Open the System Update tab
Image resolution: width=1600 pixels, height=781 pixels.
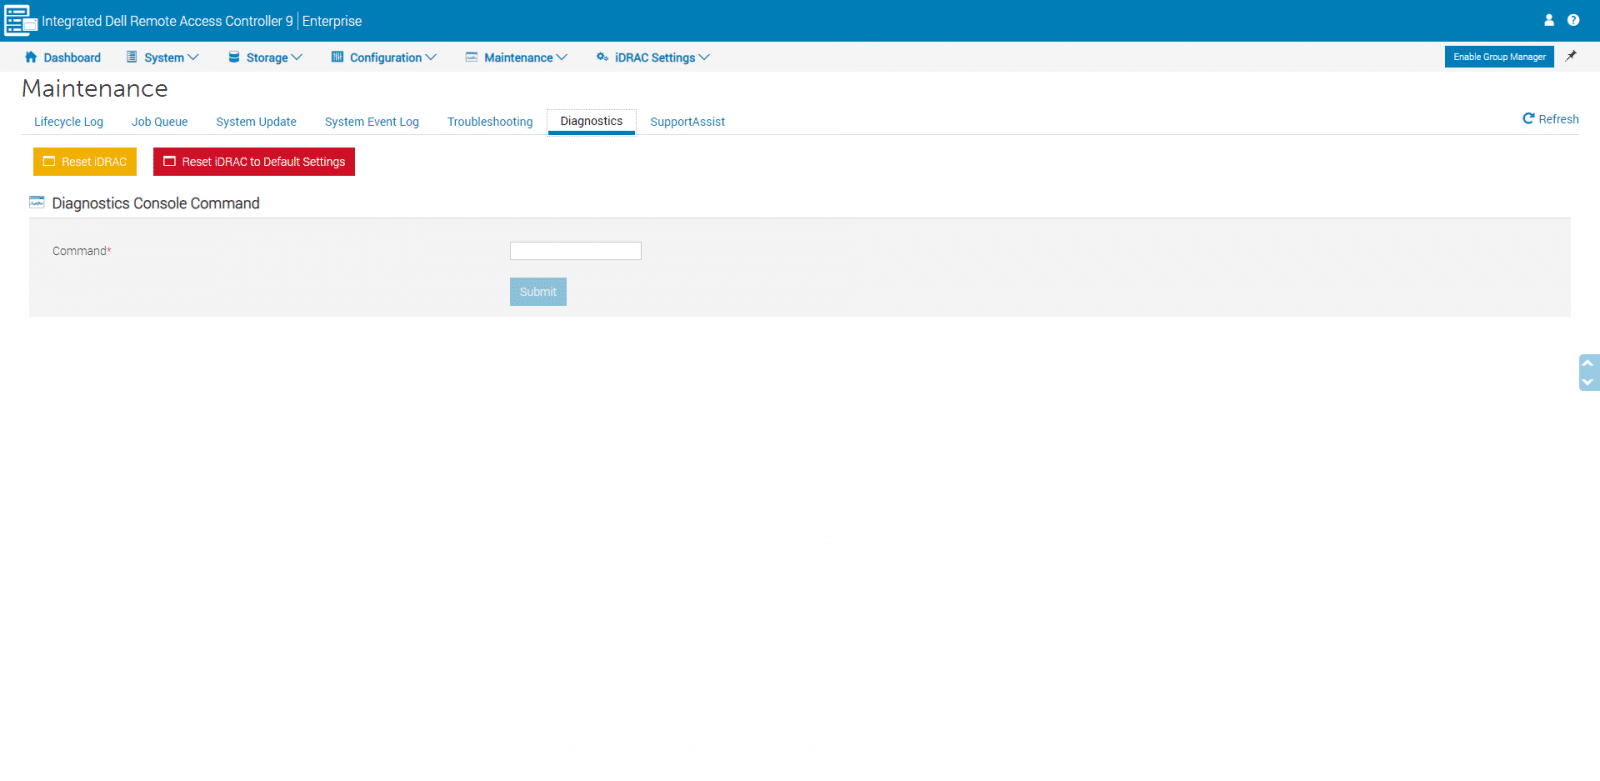(256, 122)
